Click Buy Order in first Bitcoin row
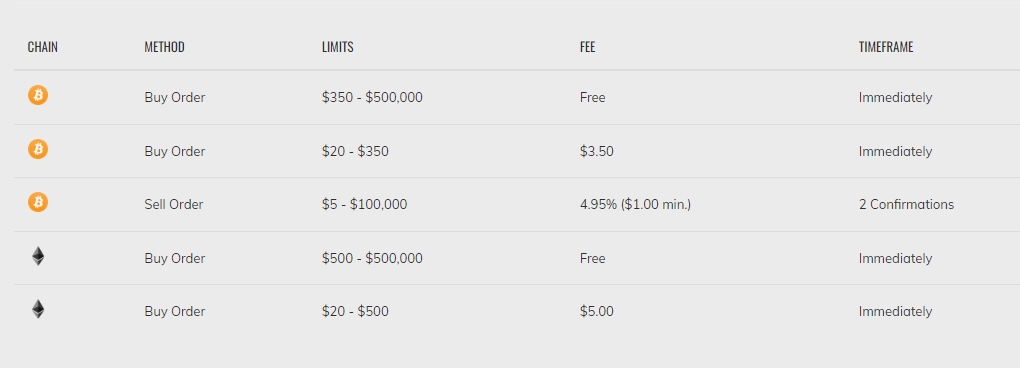The width and height of the screenshot is (1020, 368). click(174, 98)
